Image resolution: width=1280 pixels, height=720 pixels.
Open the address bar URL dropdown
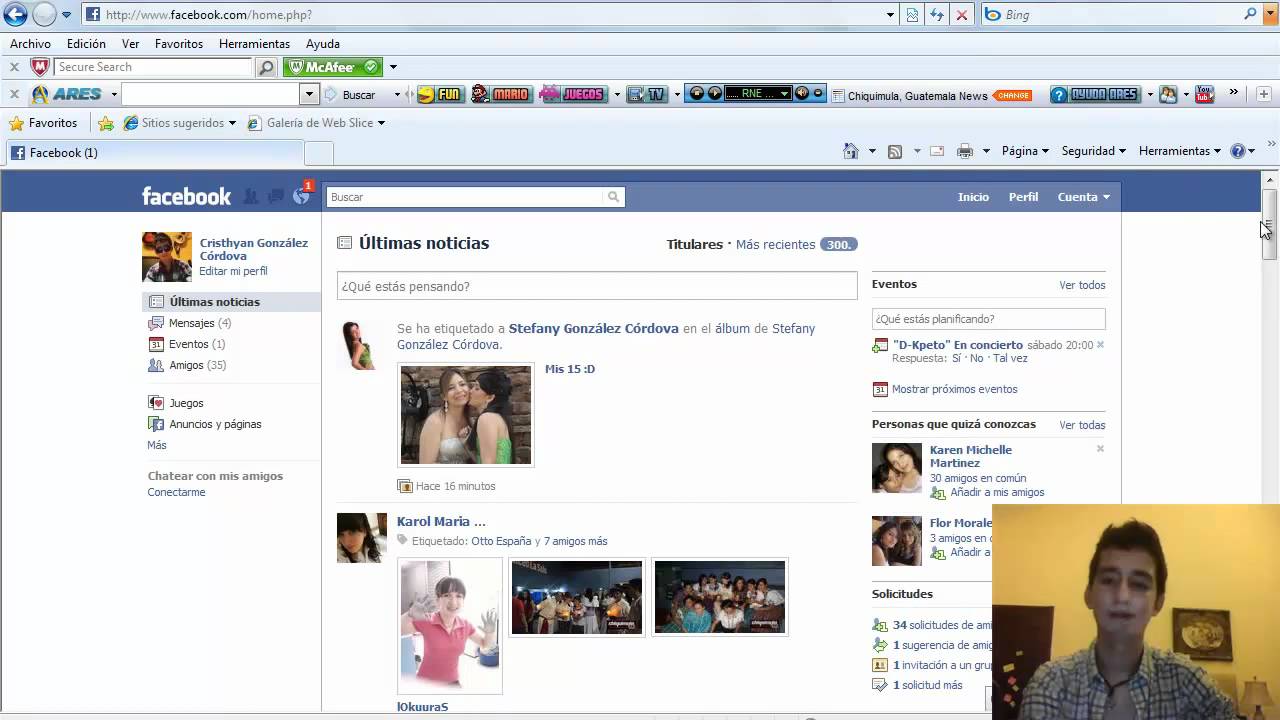(x=890, y=15)
